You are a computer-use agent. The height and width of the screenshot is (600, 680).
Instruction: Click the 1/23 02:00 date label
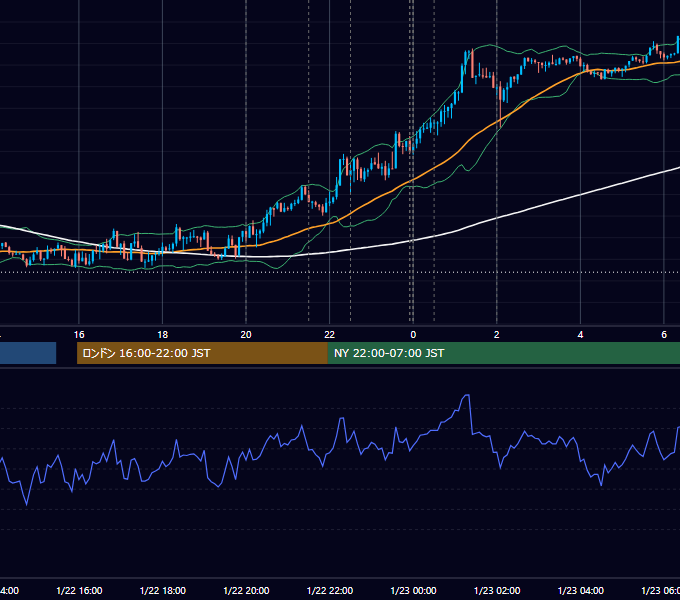point(497,590)
